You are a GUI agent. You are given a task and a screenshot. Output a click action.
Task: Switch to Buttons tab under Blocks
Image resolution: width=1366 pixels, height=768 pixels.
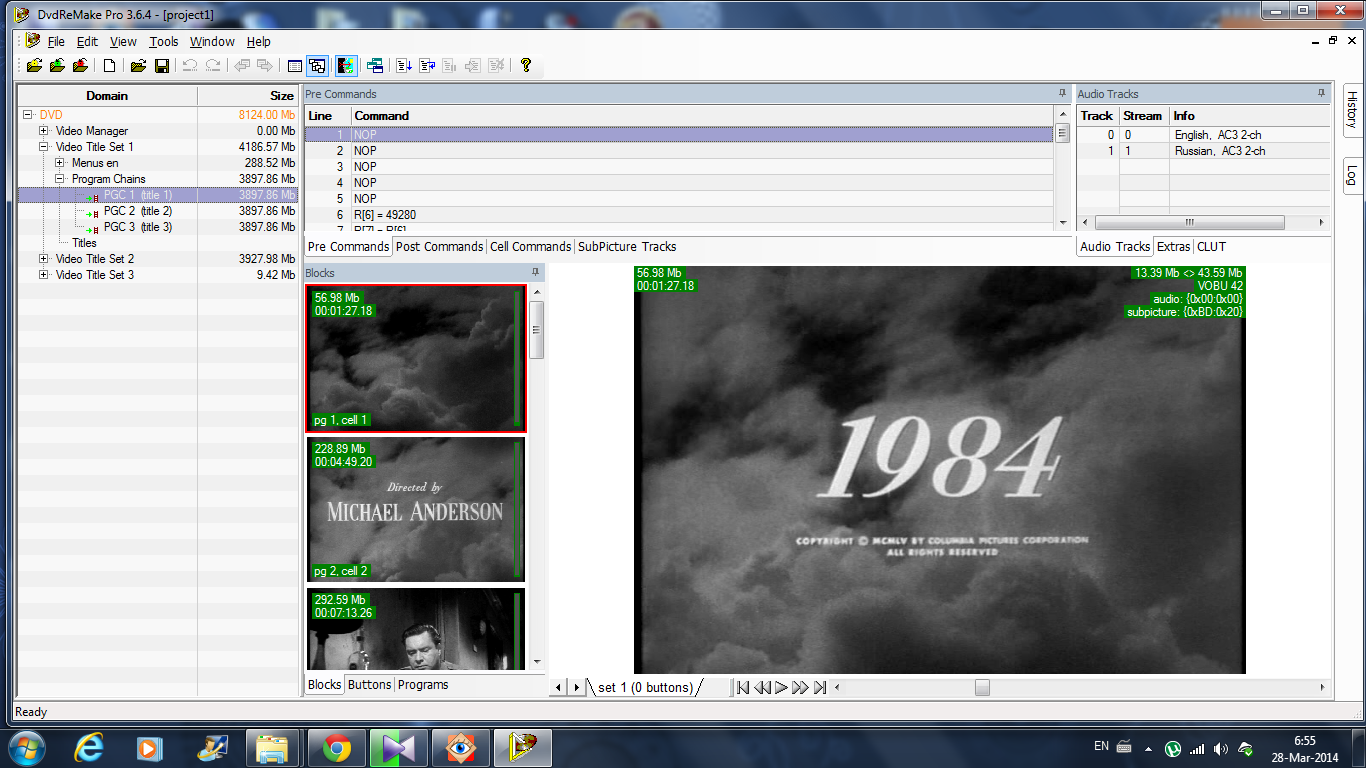point(369,685)
